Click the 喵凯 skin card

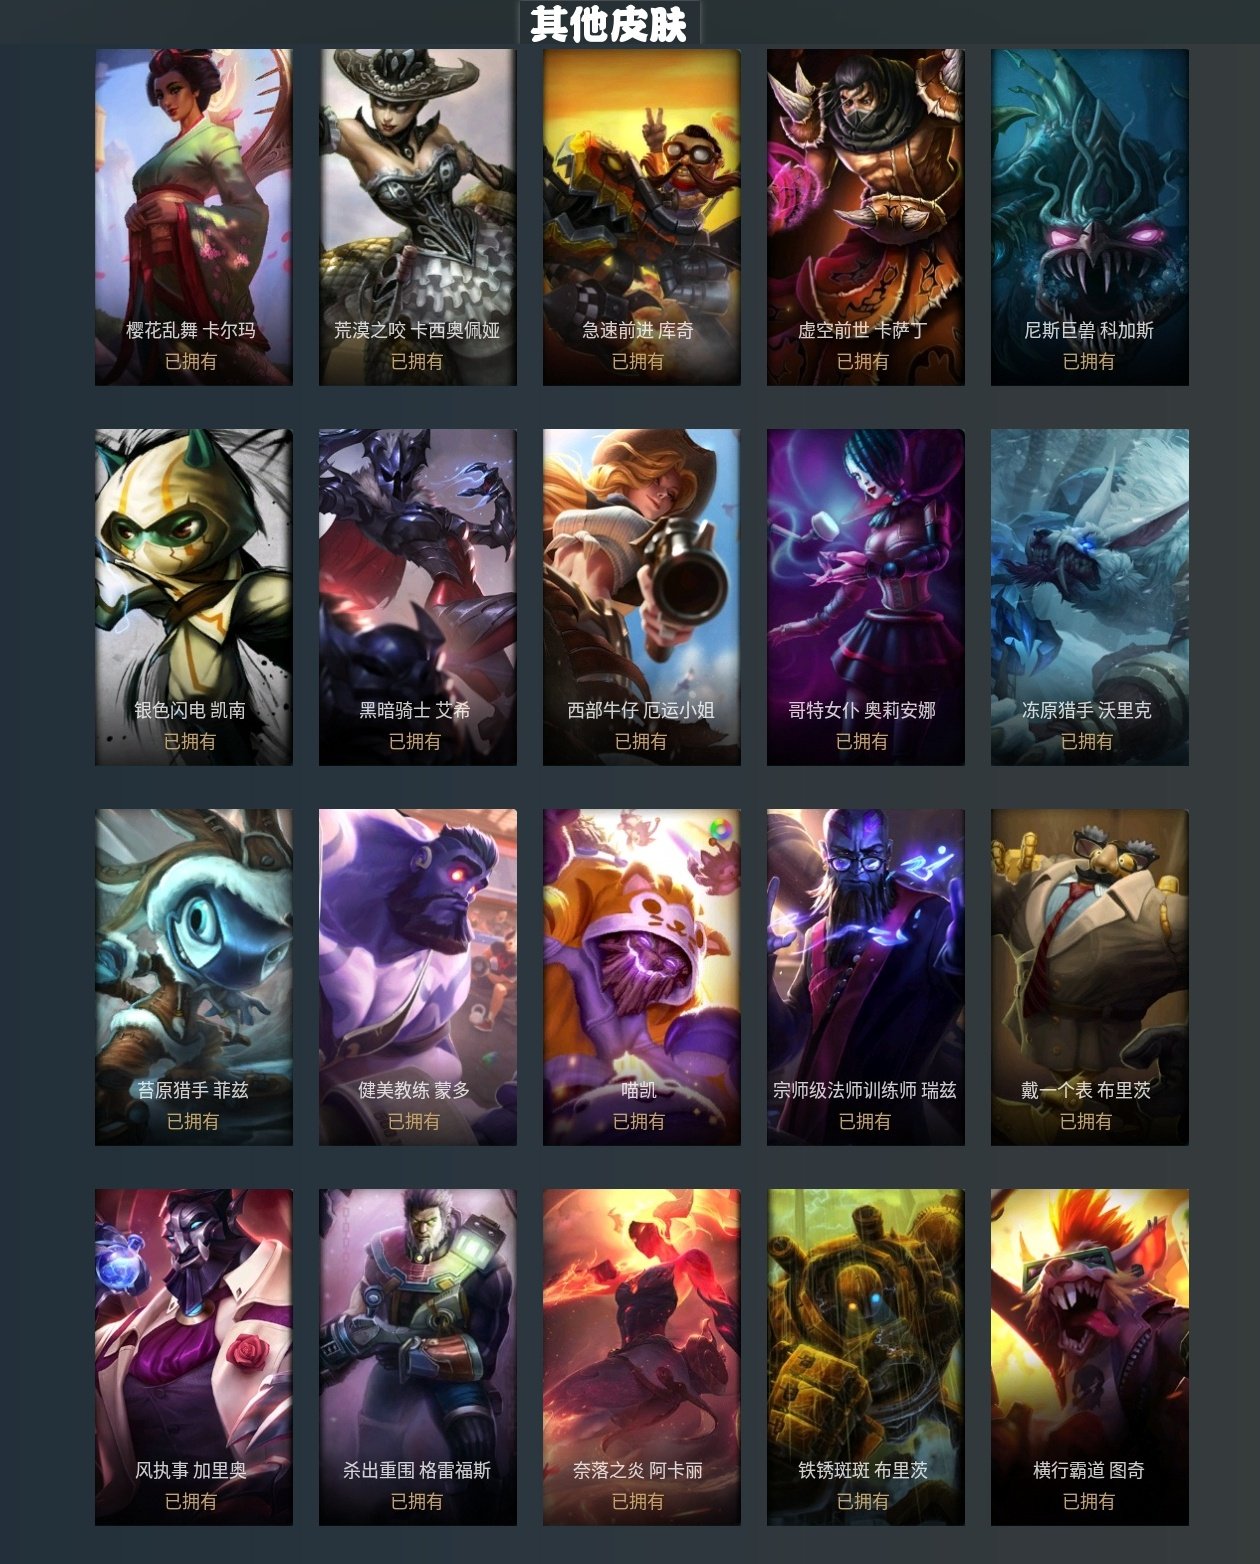[x=642, y=977]
